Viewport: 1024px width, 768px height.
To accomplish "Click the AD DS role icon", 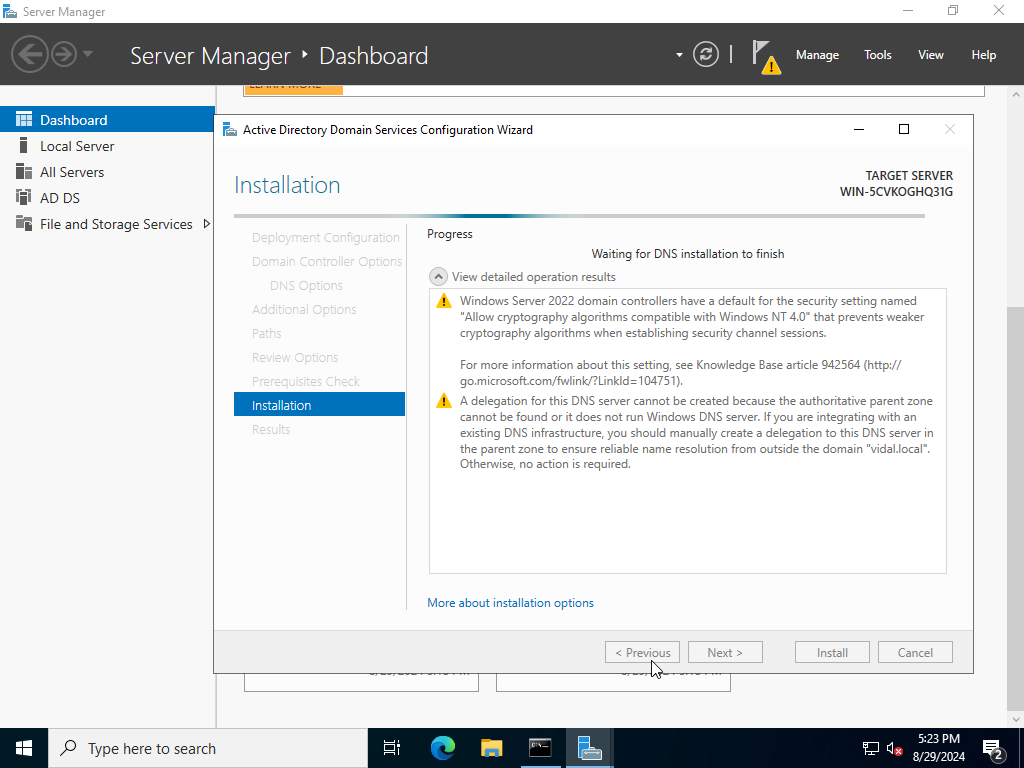I will (24, 197).
